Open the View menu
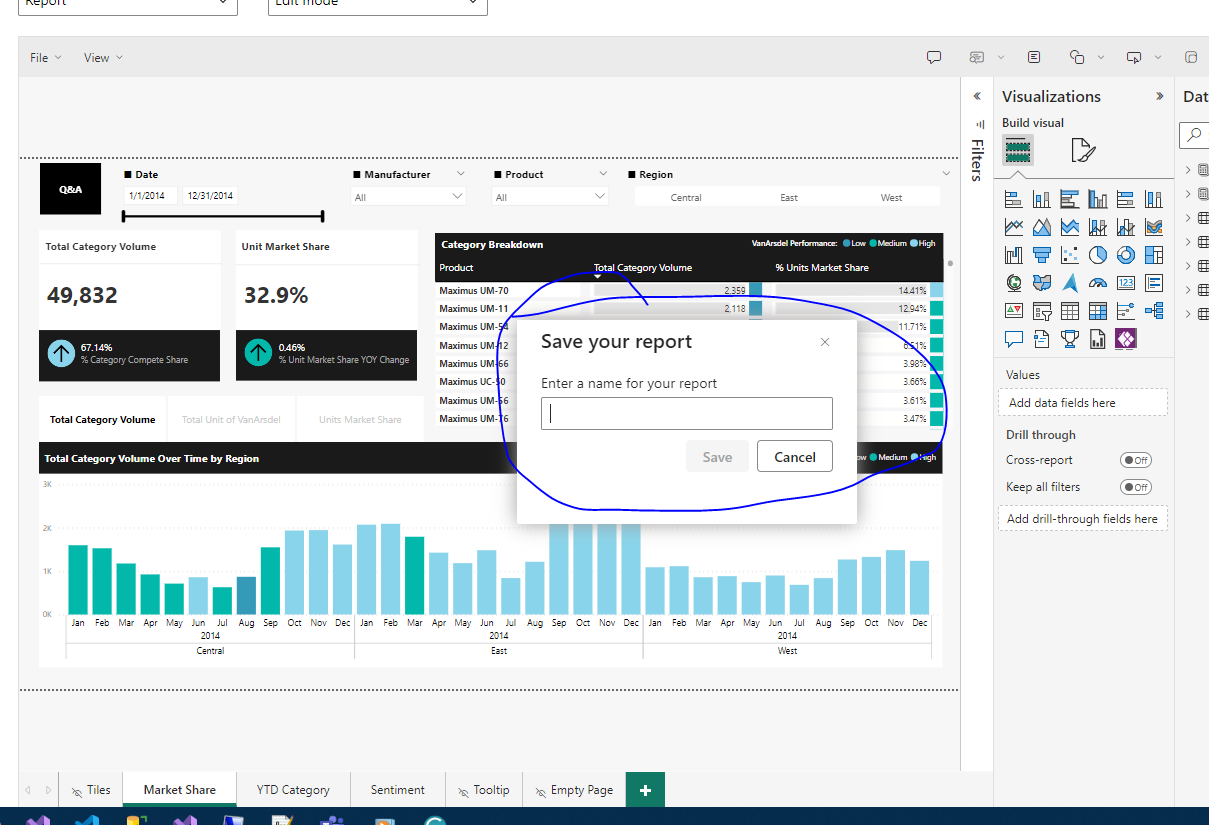Image resolution: width=1209 pixels, height=825 pixels. point(103,57)
